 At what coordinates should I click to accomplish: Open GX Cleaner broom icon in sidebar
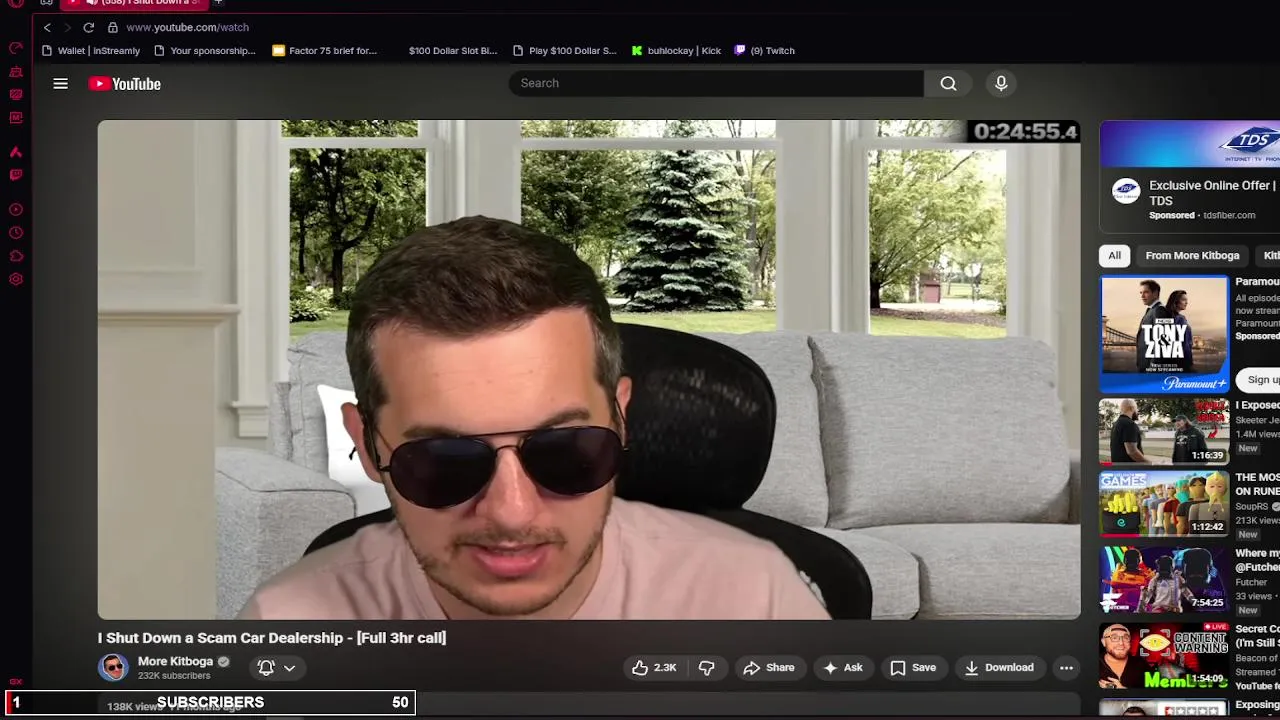point(16,72)
